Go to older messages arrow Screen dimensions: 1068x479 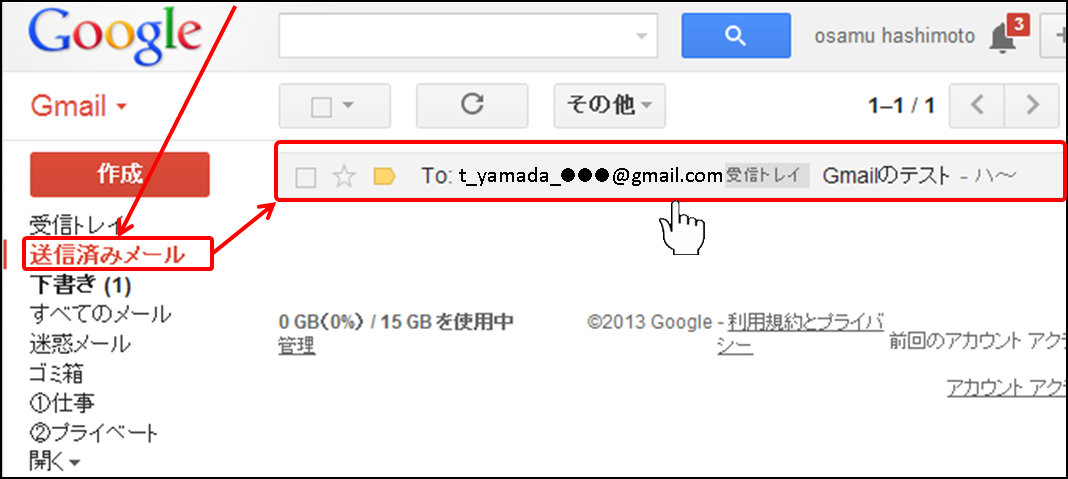coord(1033,106)
